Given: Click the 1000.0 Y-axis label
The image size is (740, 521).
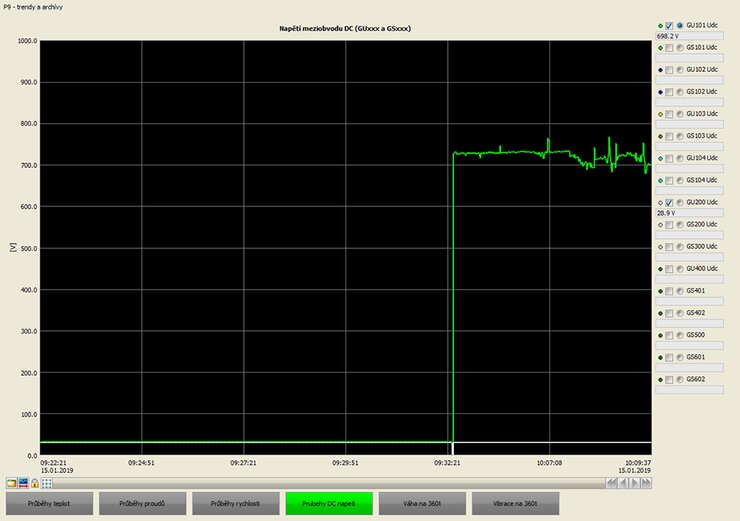Looking at the screenshot, I should (27, 41).
